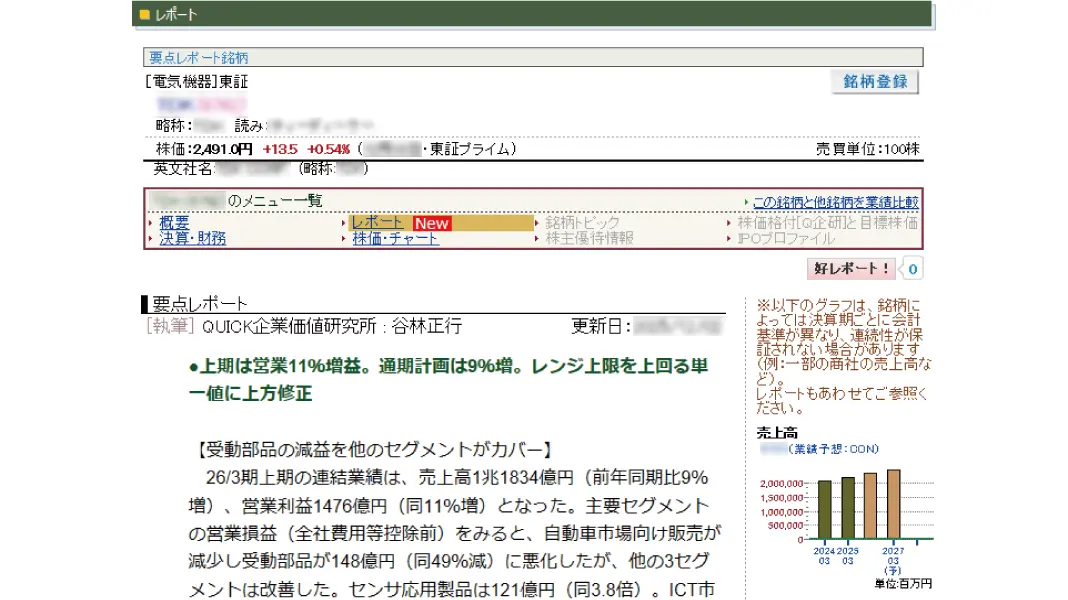This screenshot has width=1068, height=600.
Task: Click the 株主優待情報 menu entry
Action: 589,238
